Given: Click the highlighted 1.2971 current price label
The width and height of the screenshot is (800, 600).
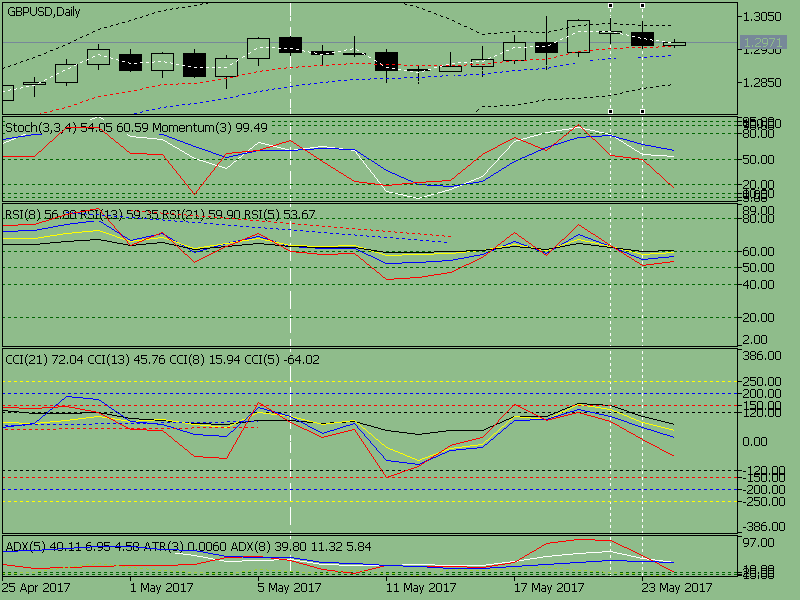Looking at the screenshot, I should [x=763, y=42].
